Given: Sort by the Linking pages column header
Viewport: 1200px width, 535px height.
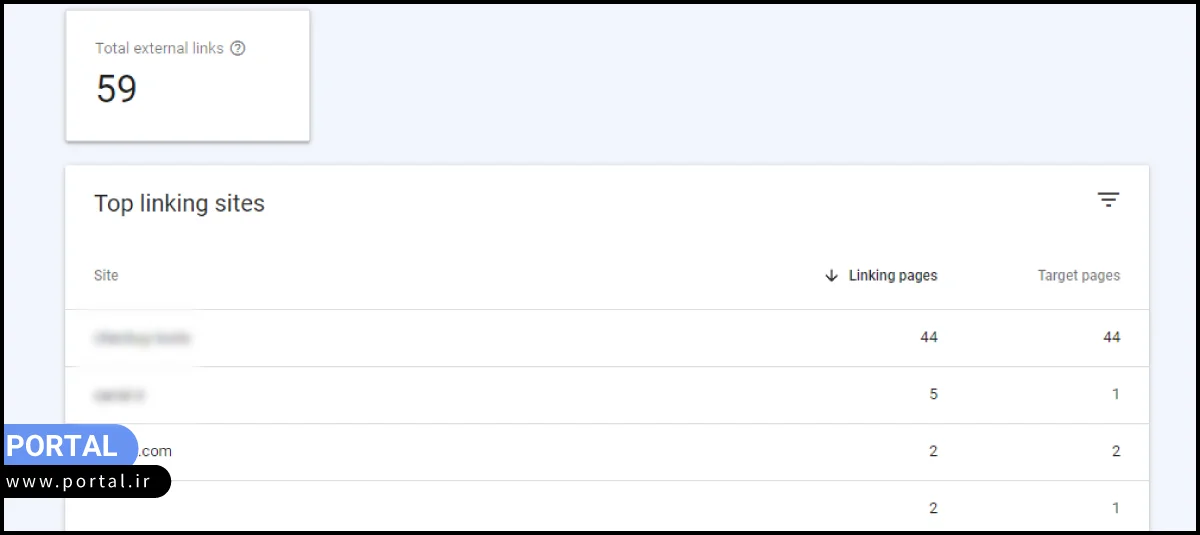Looking at the screenshot, I should (893, 276).
